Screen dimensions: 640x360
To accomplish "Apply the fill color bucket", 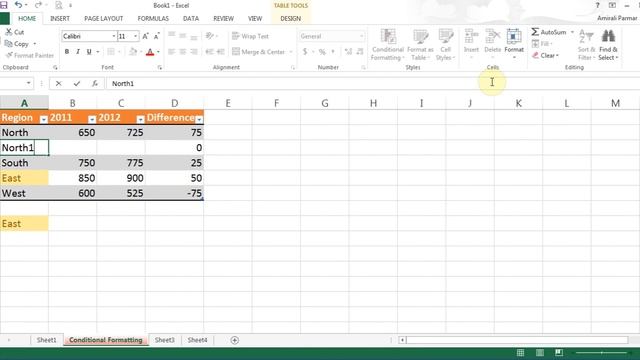I will pyautogui.click(x=133, y=52).
